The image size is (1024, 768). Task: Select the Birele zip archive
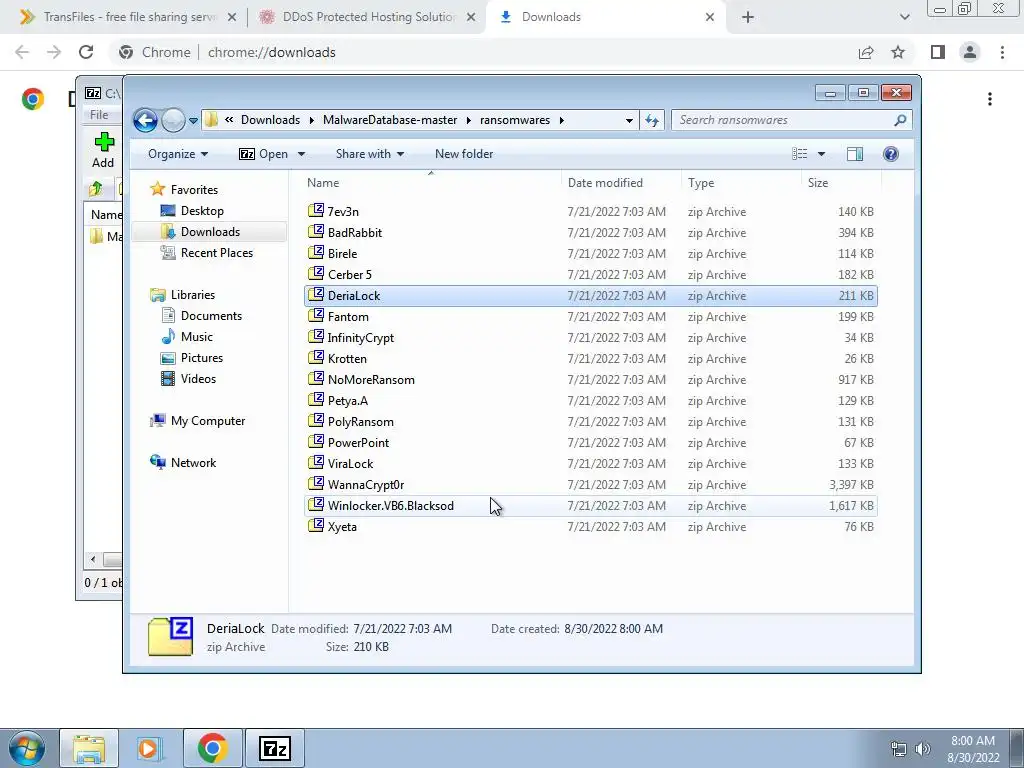click(x=590, y=253)
